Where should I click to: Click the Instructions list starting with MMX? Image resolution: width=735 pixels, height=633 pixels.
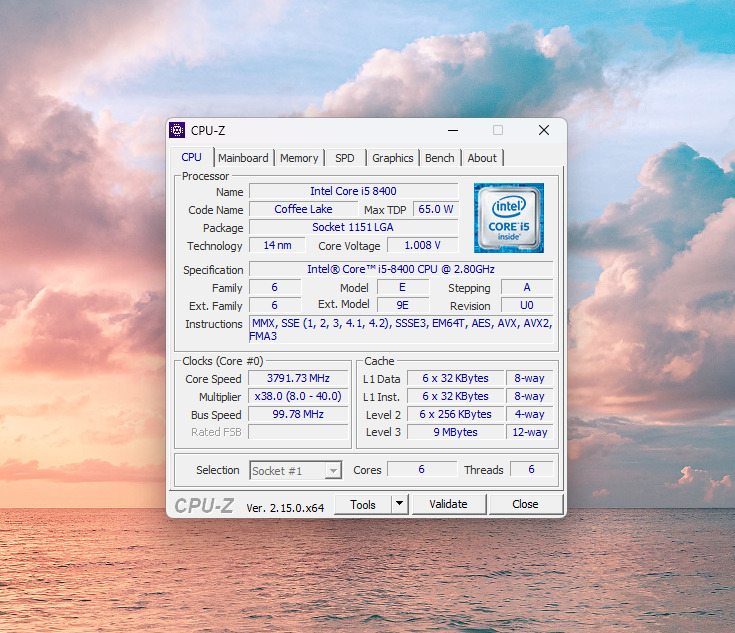tap(401, 330)
